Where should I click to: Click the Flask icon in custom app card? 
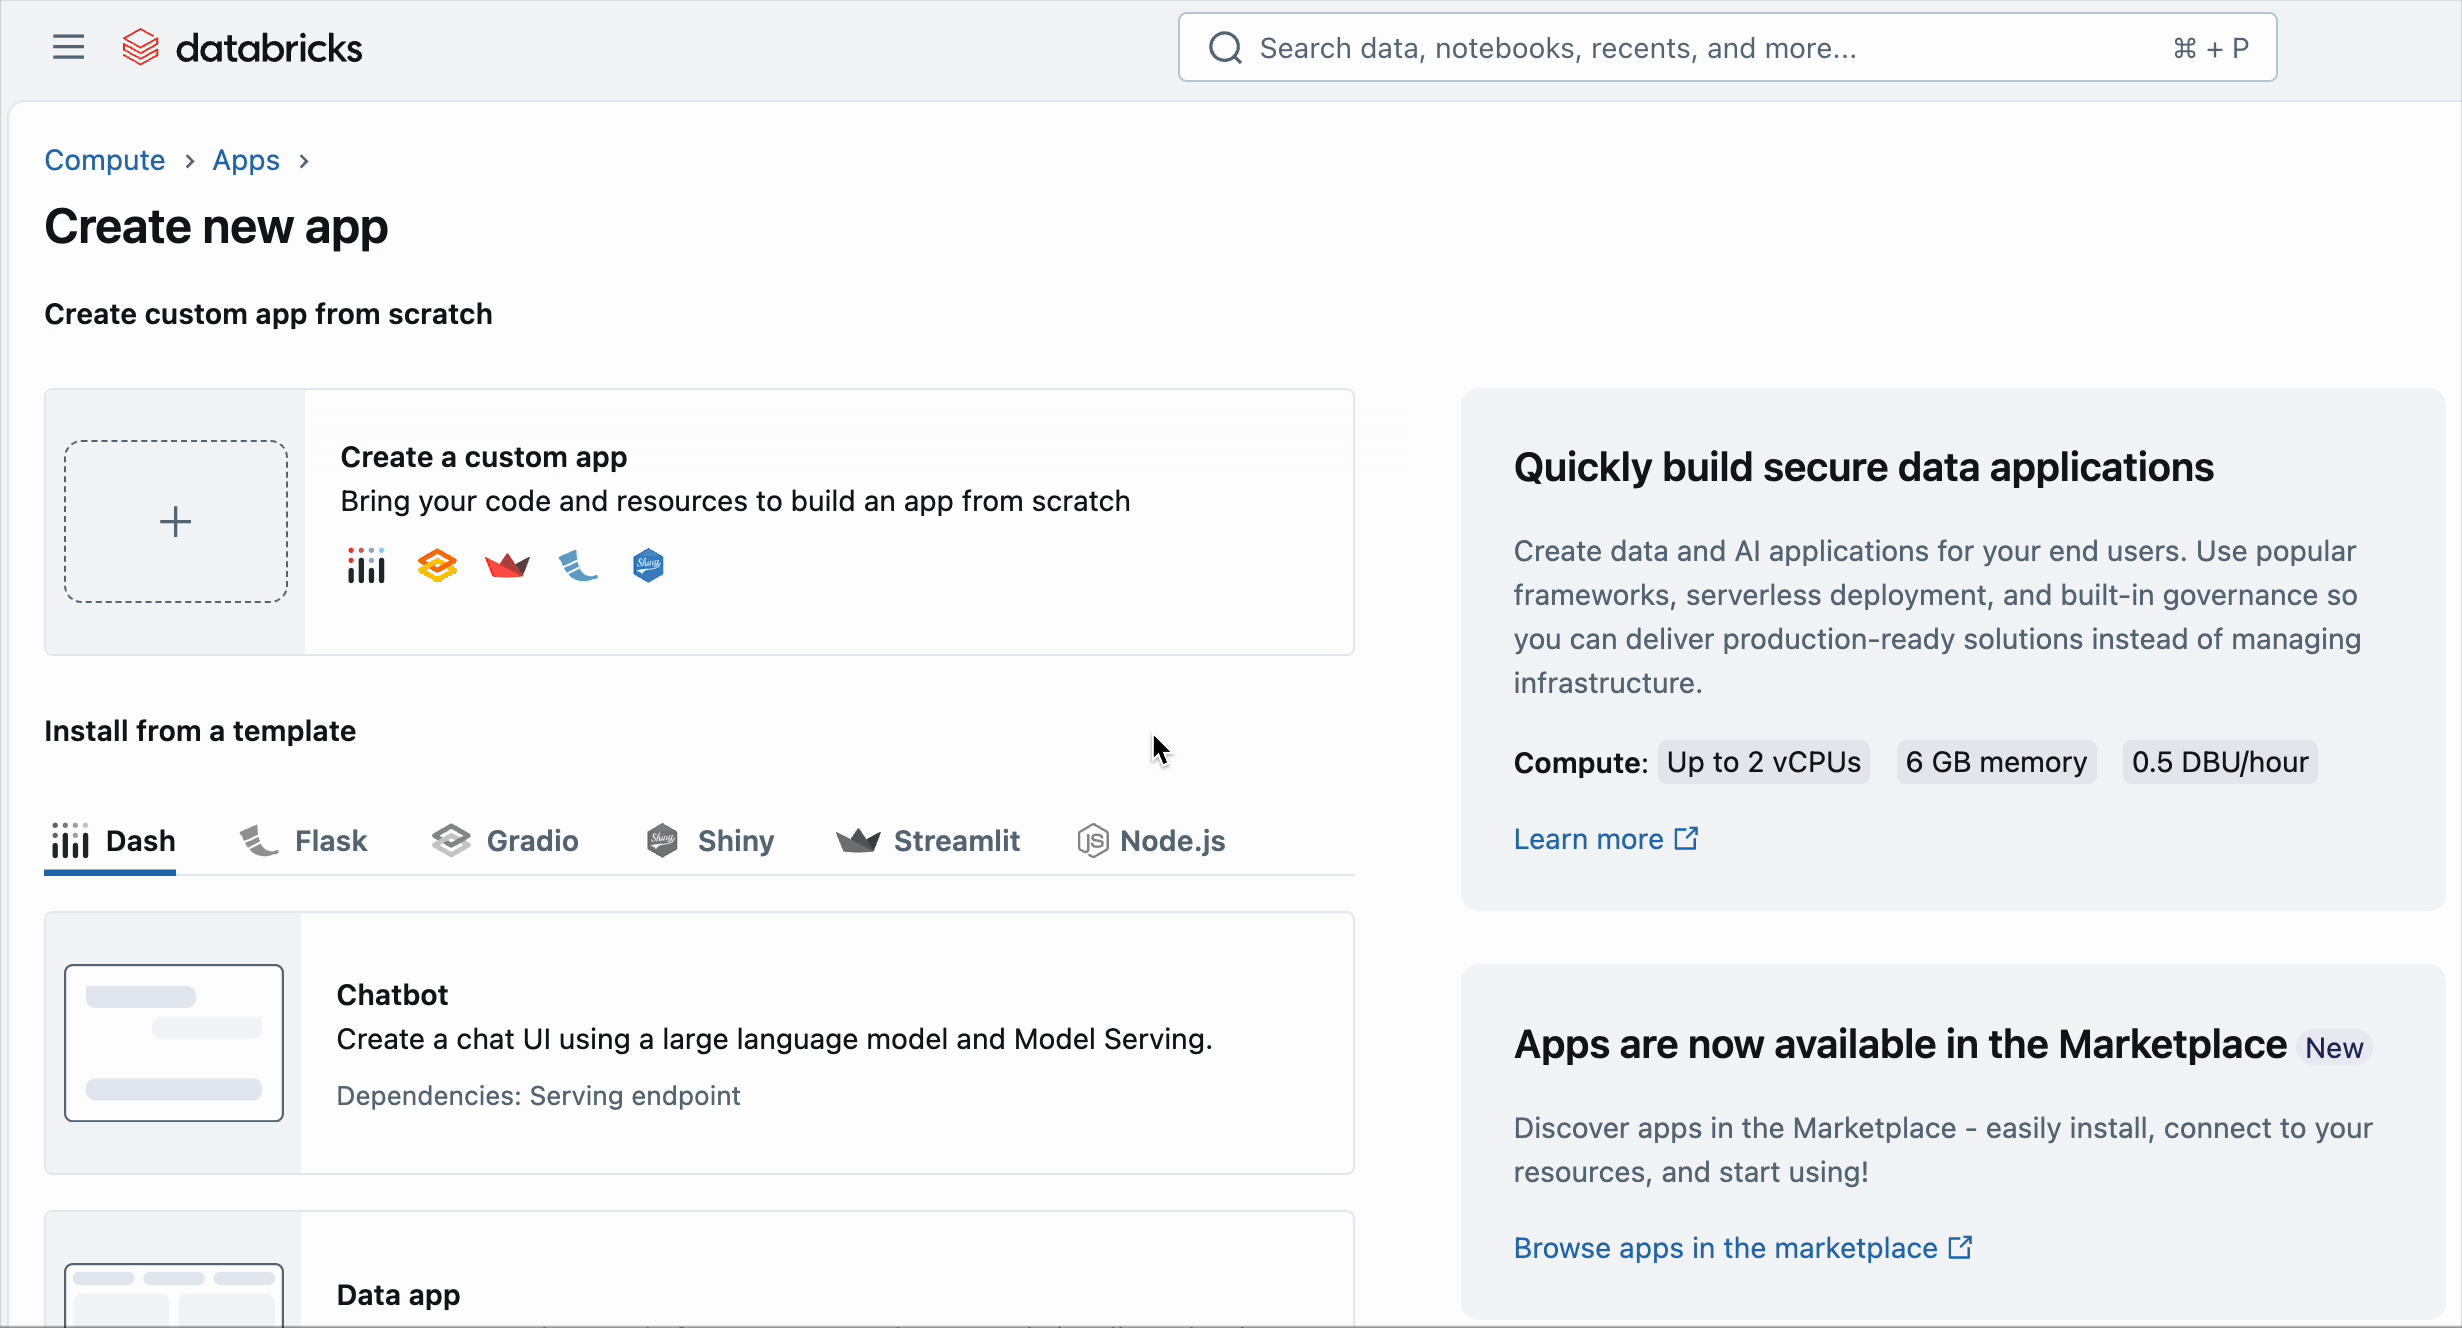(578, 566)
